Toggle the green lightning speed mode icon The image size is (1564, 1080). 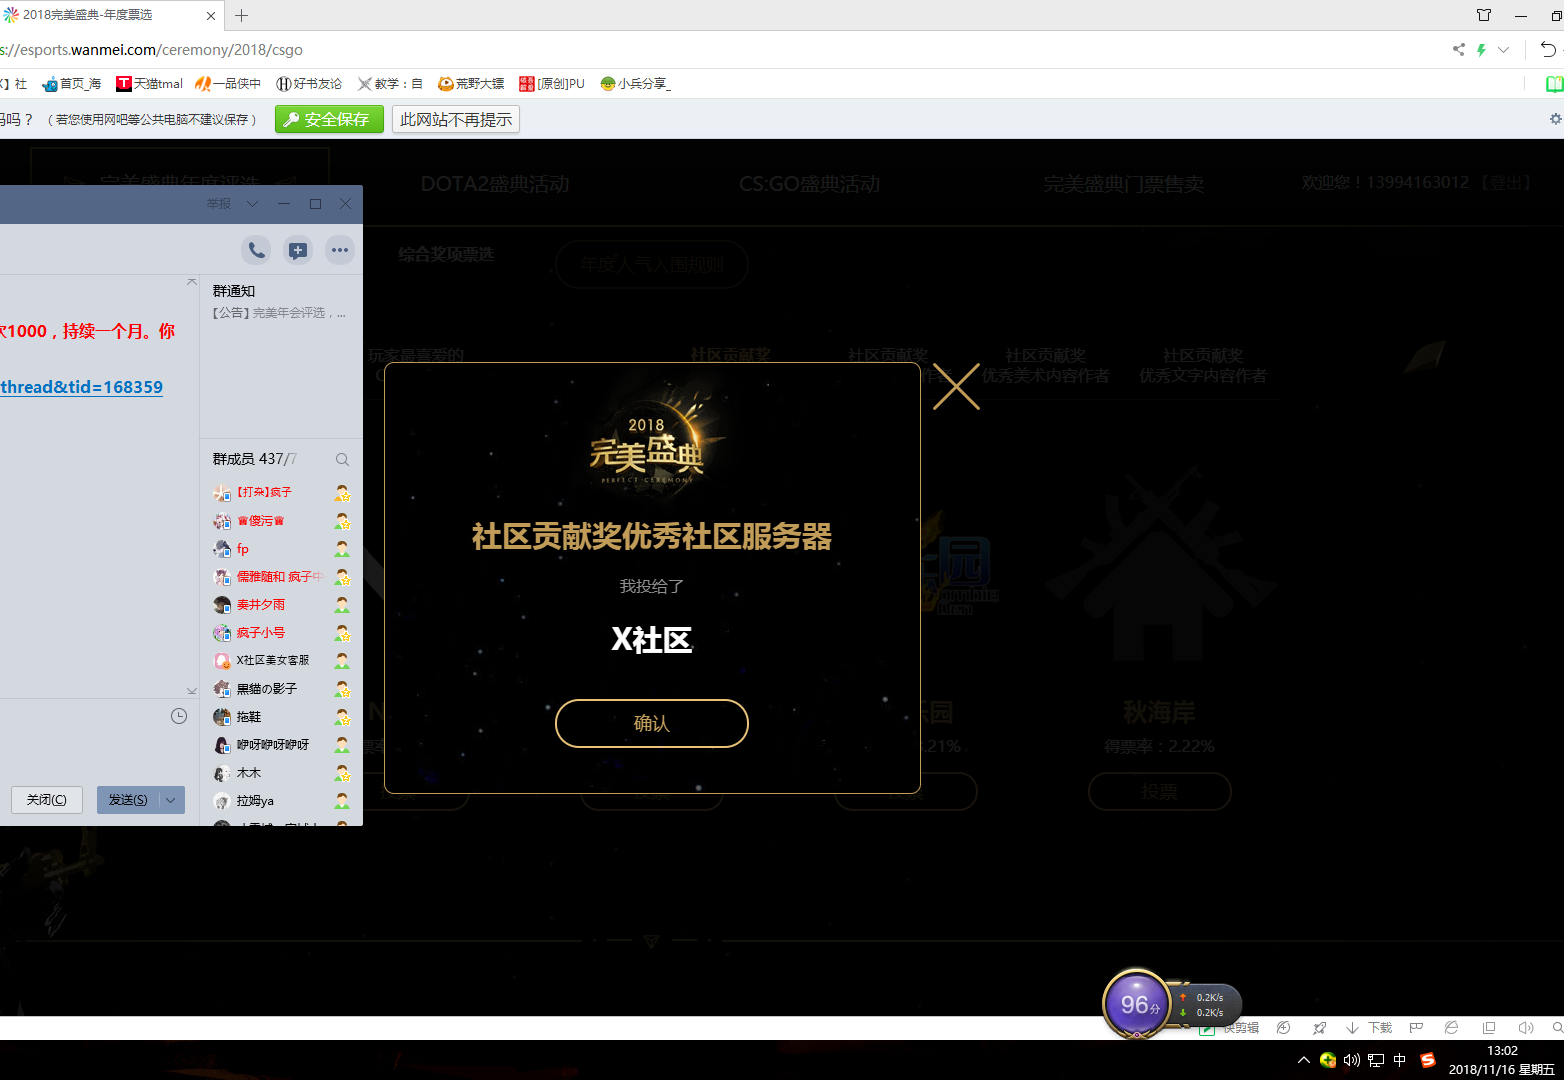(1481, 50)
